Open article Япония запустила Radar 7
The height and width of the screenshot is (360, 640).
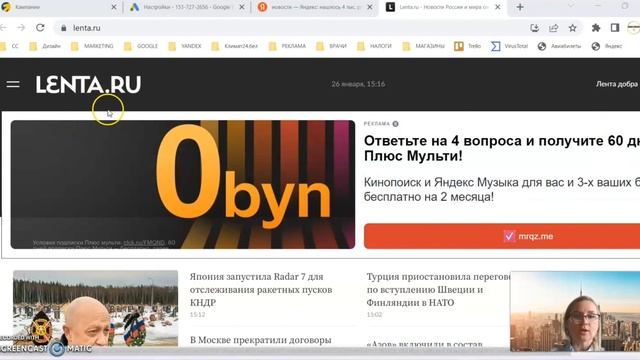pyautogui.click(x=261, y=289)
